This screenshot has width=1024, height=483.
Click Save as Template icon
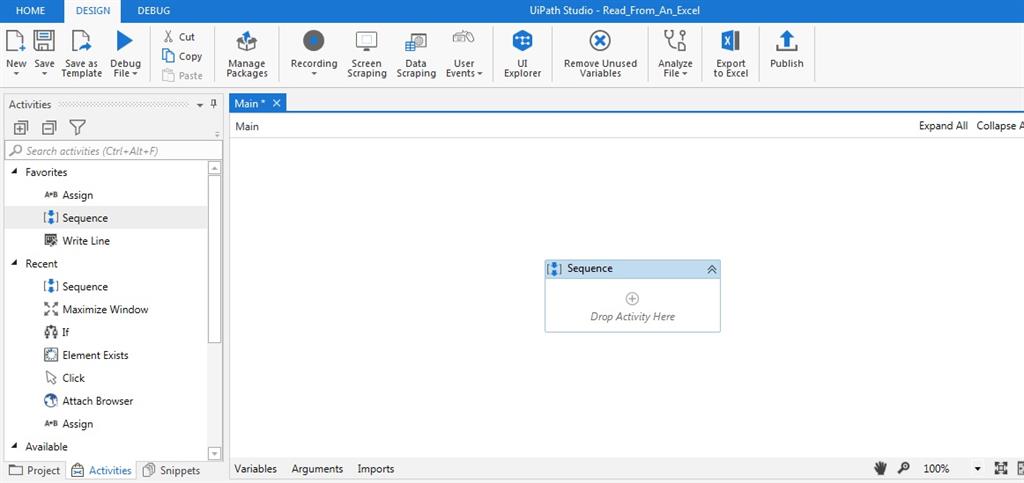(x=82, y=41)
